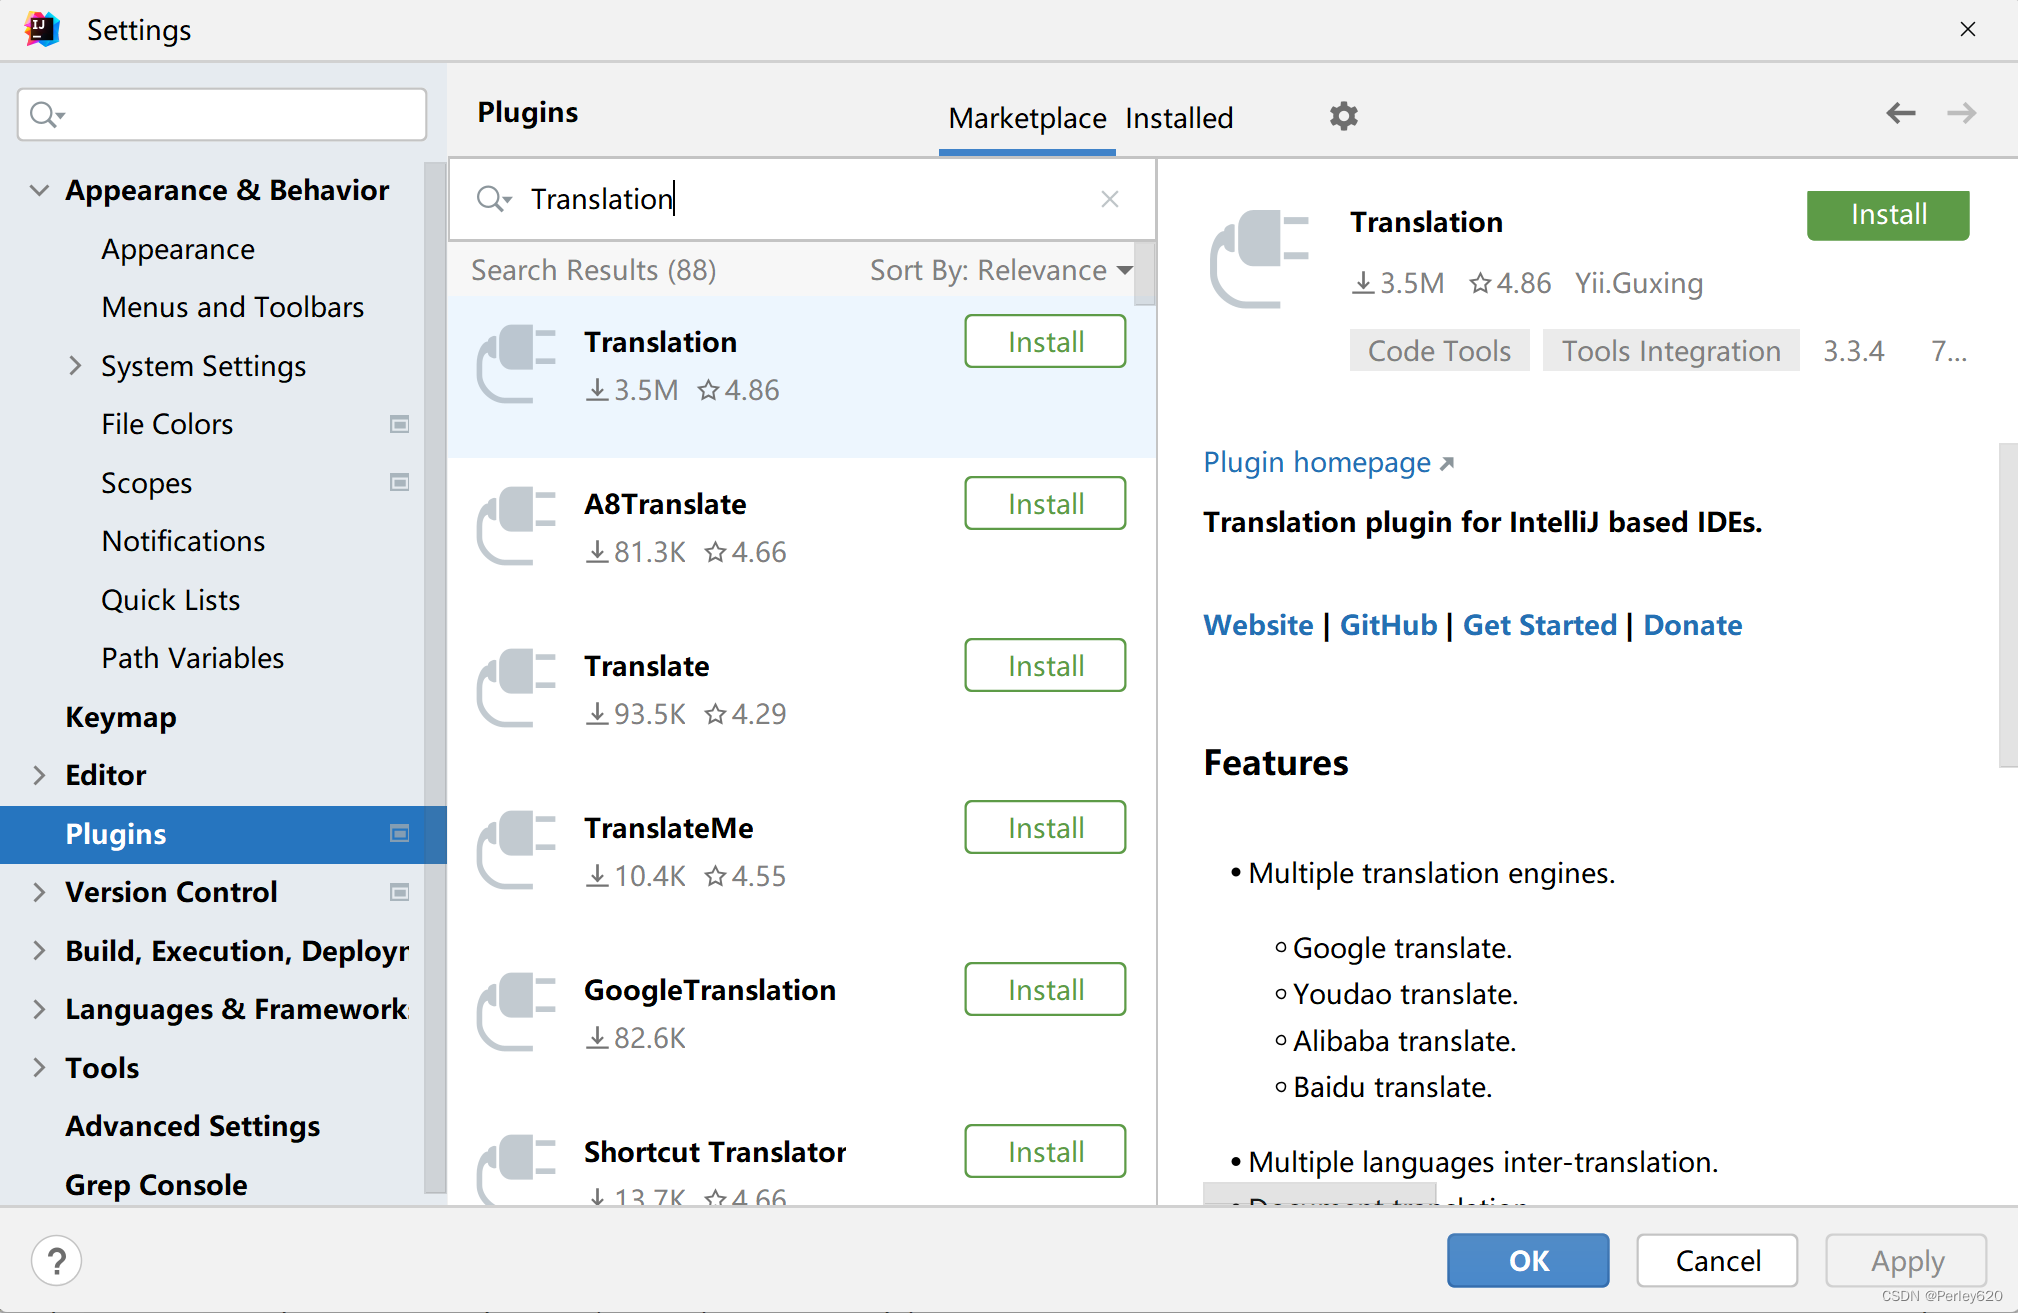Install the GoogleTranslation plugin
Viewport: 2018px width, 1313px height.
1045,990
